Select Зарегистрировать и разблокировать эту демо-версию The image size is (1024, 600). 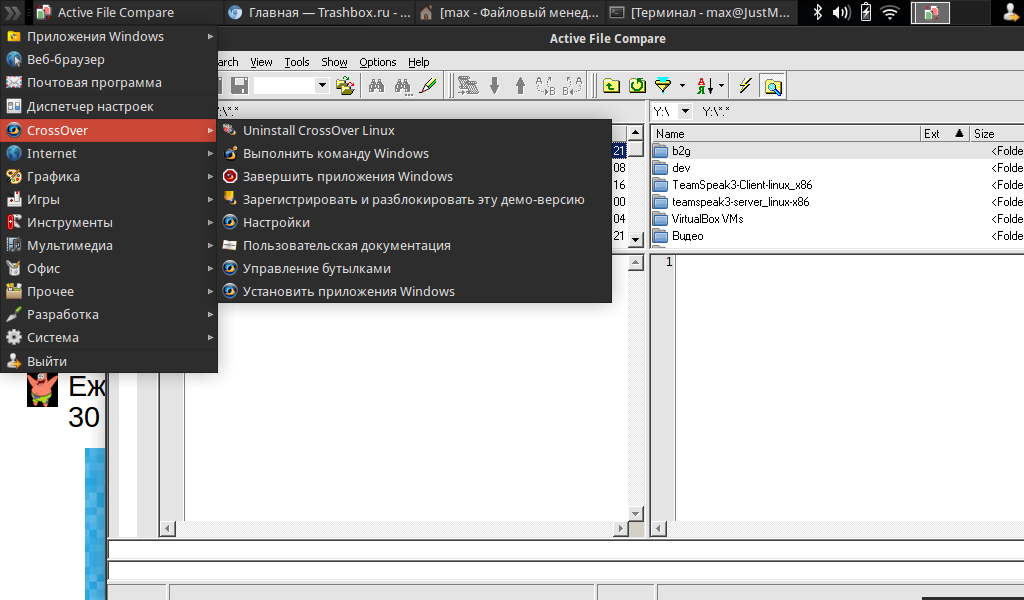(415, 200)
